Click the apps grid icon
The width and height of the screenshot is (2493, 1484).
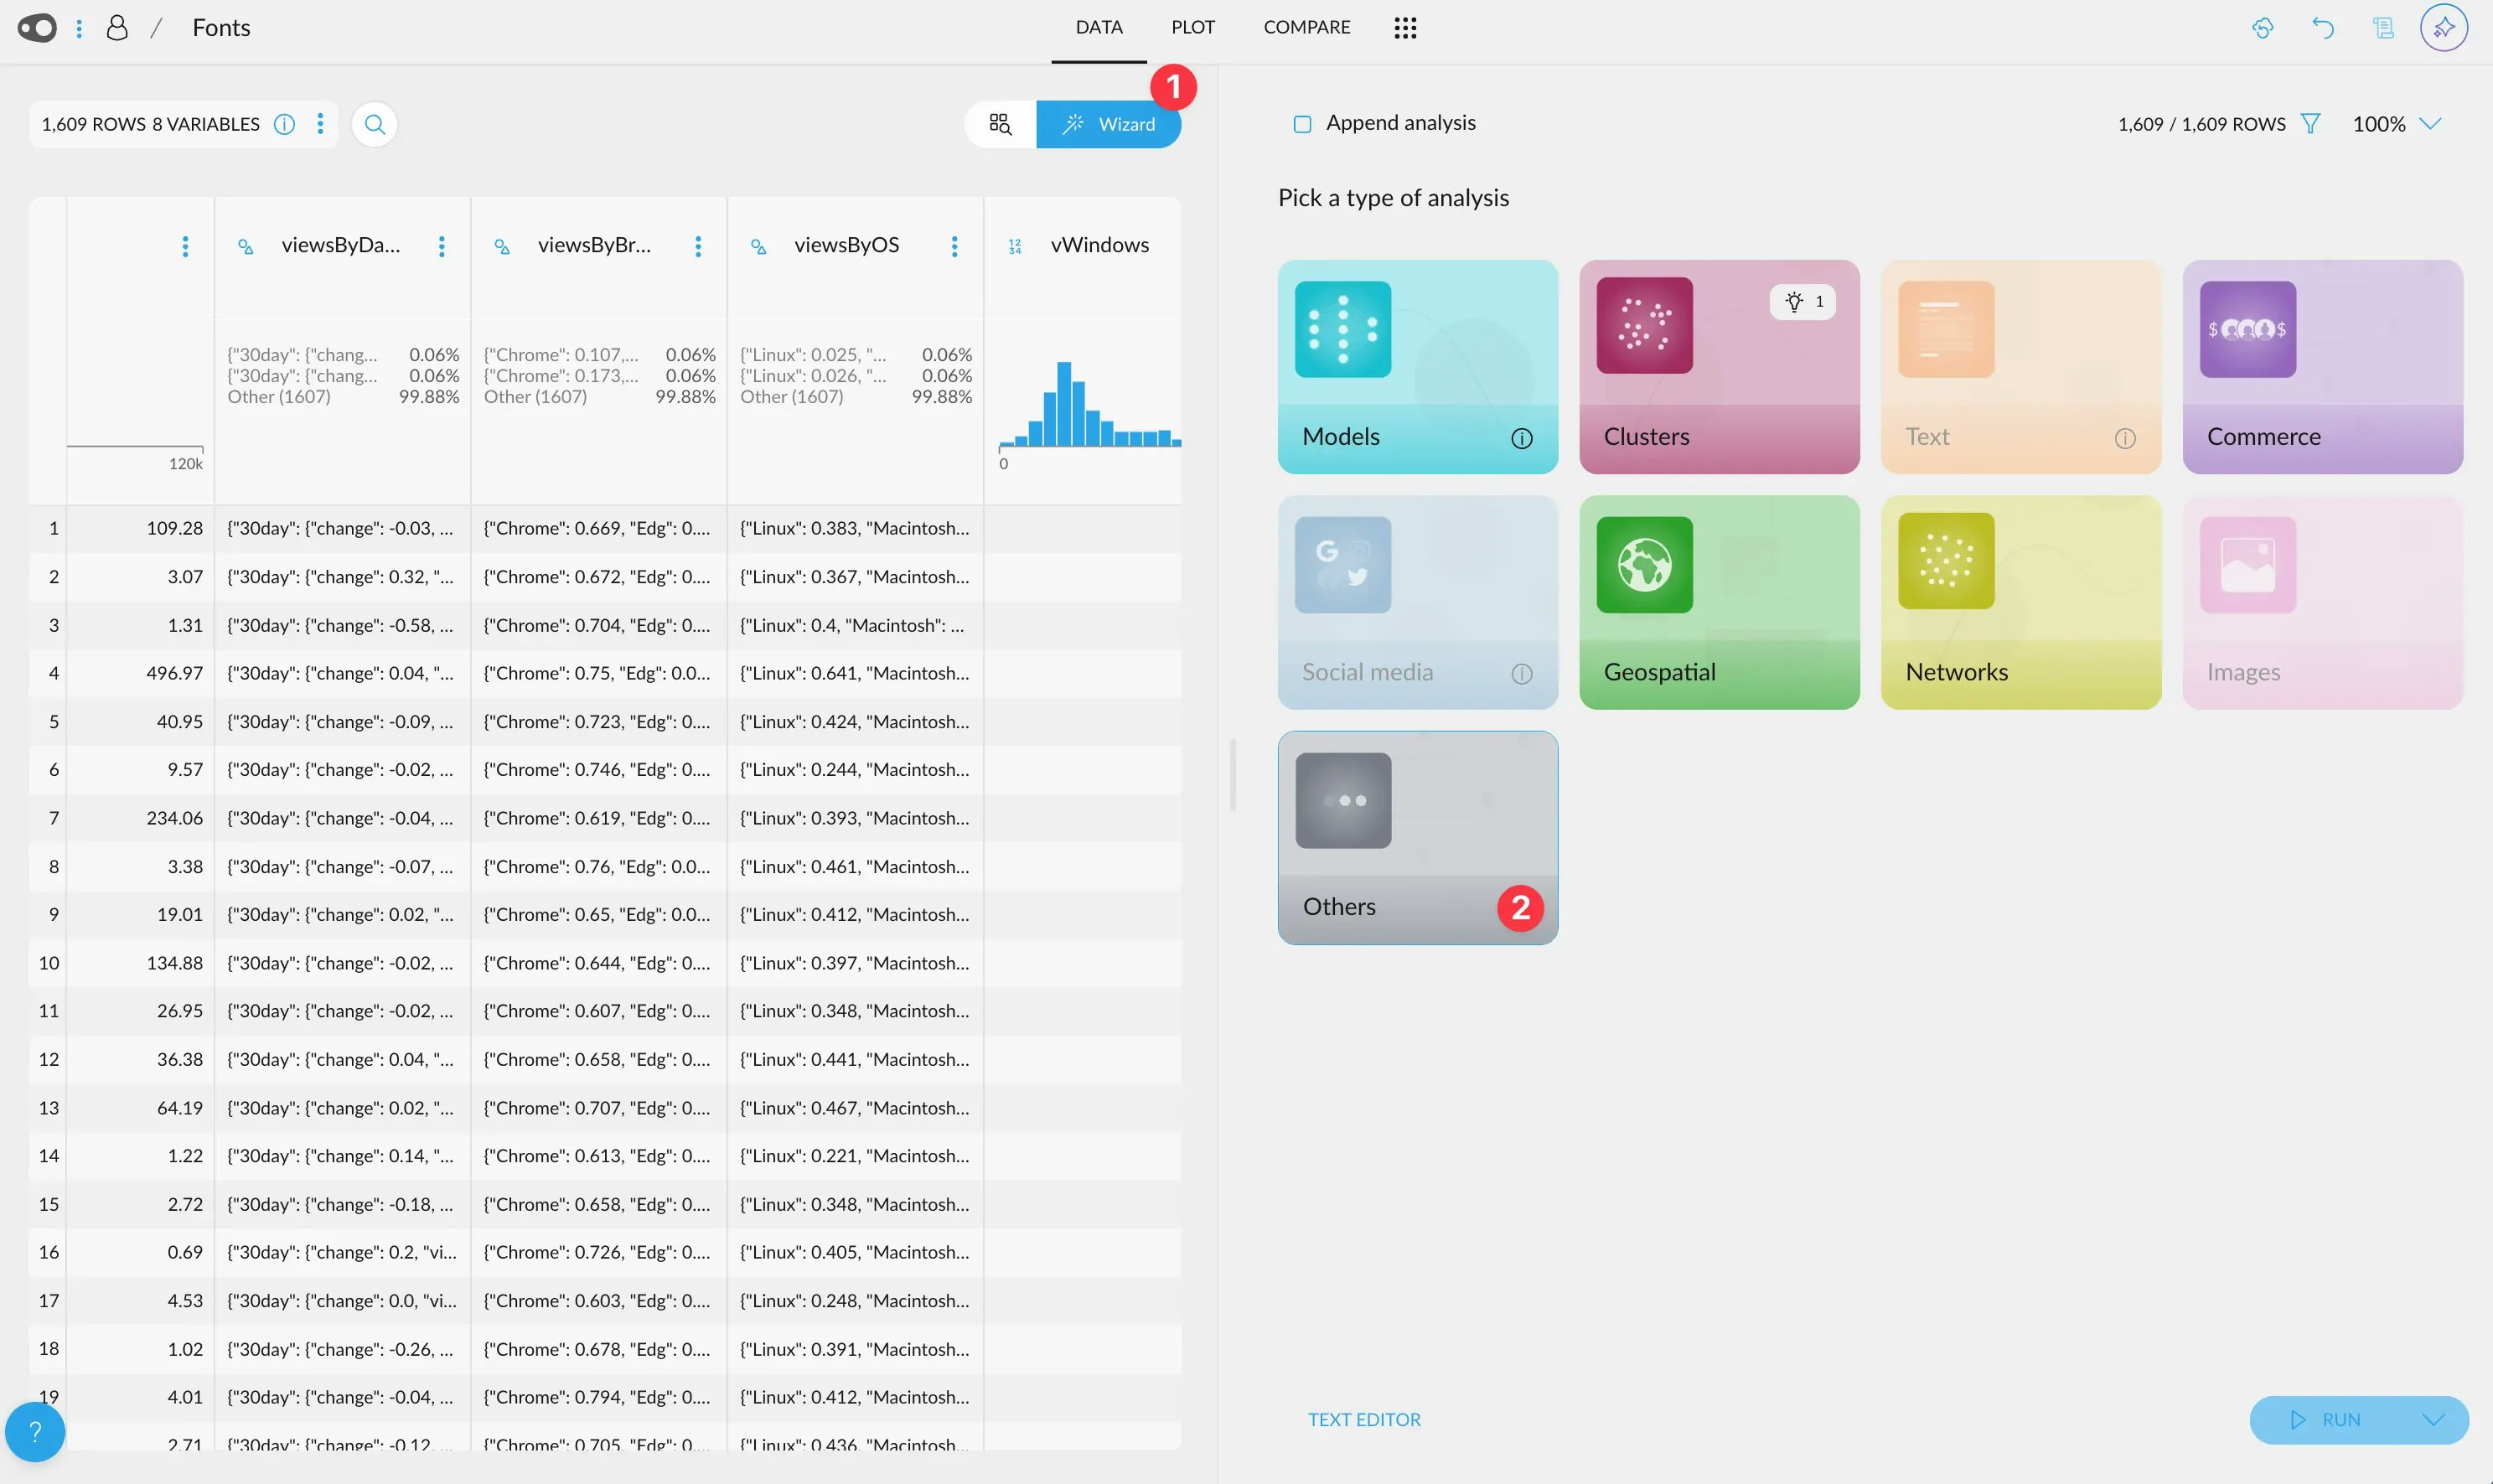point(1405,28)
